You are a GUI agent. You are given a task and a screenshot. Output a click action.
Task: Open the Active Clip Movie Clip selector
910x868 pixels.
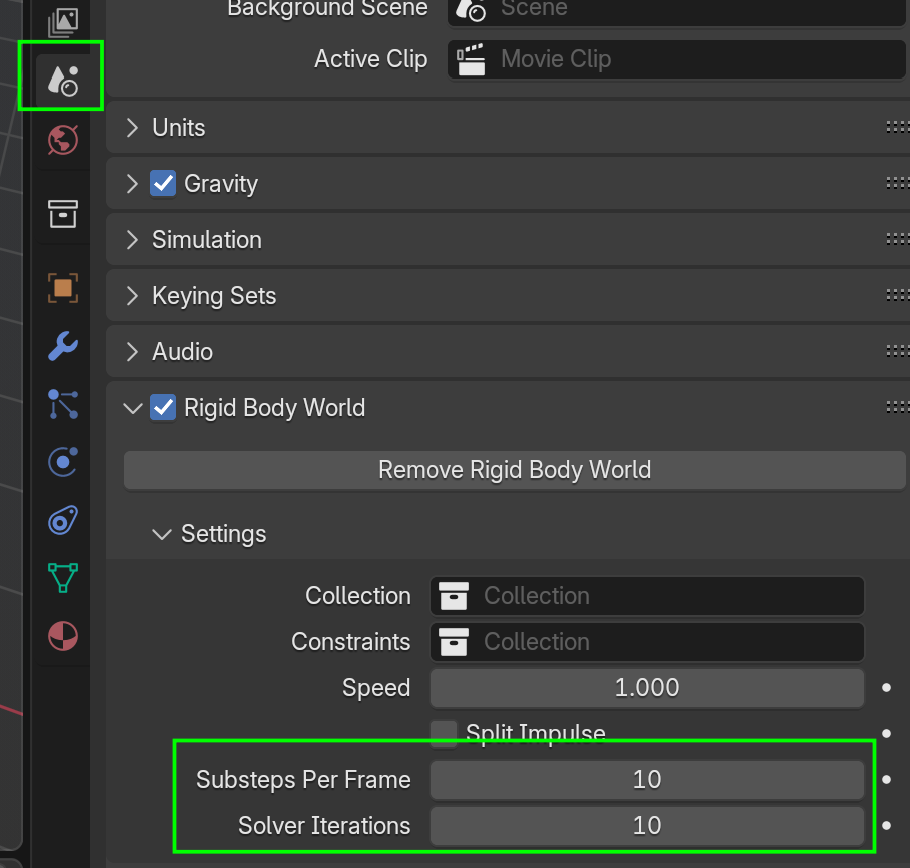(x=677, y=59)
